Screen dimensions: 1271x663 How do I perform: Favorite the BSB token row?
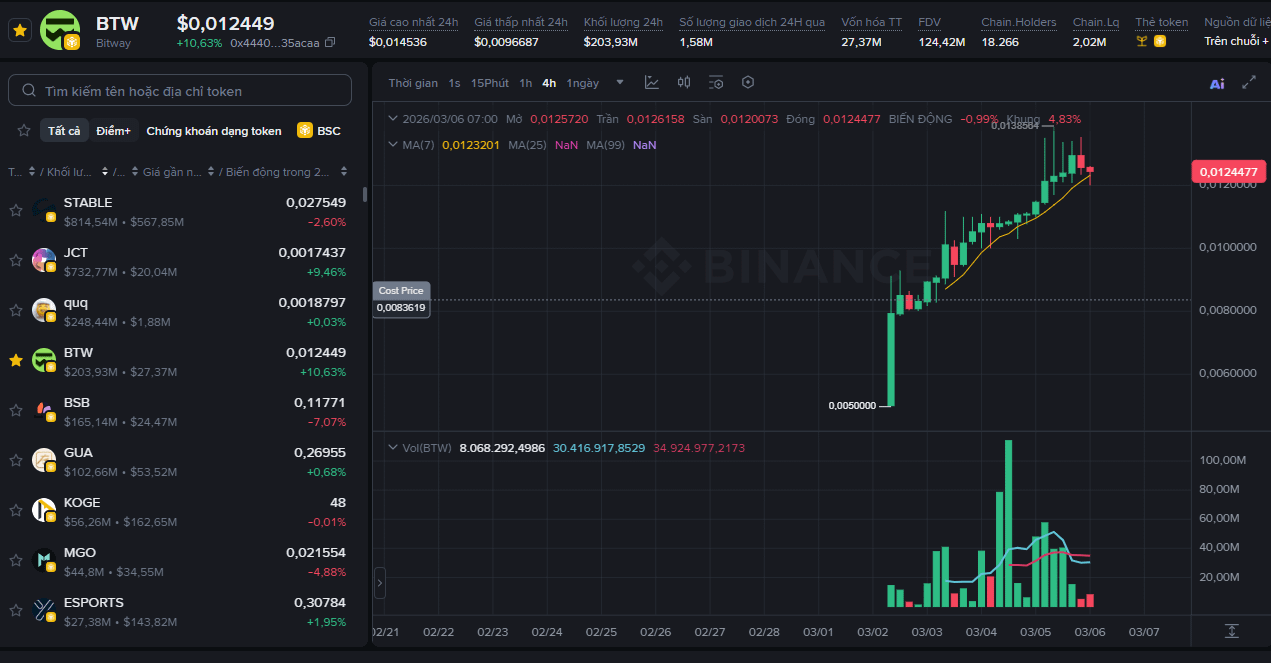[x=16, y=410]
